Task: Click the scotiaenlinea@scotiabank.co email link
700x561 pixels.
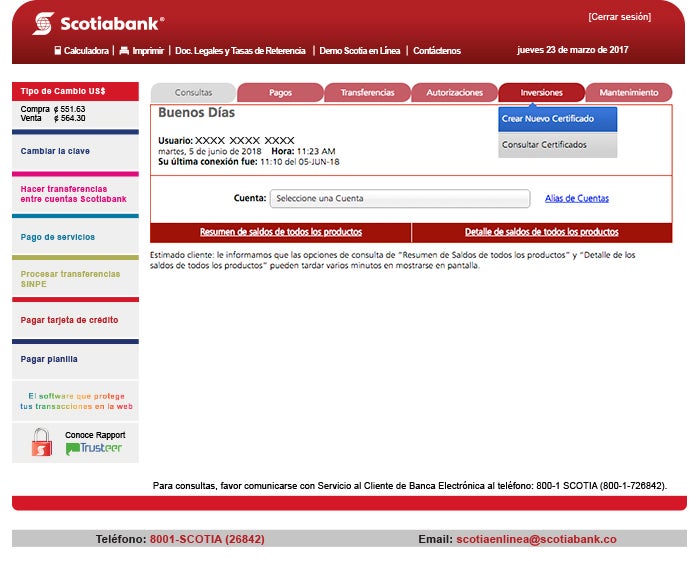Action: pyautogui.click(x=536, y=539)
